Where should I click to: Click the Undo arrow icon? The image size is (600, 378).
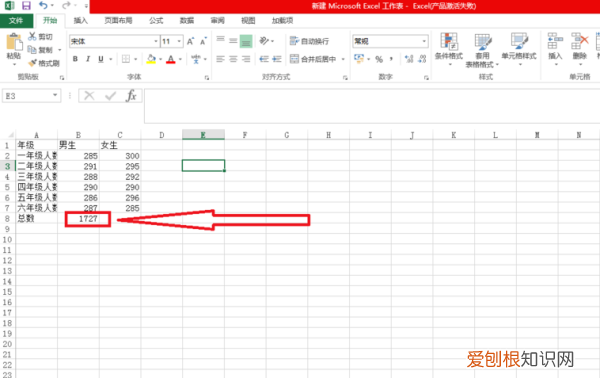tap(43, 6)
